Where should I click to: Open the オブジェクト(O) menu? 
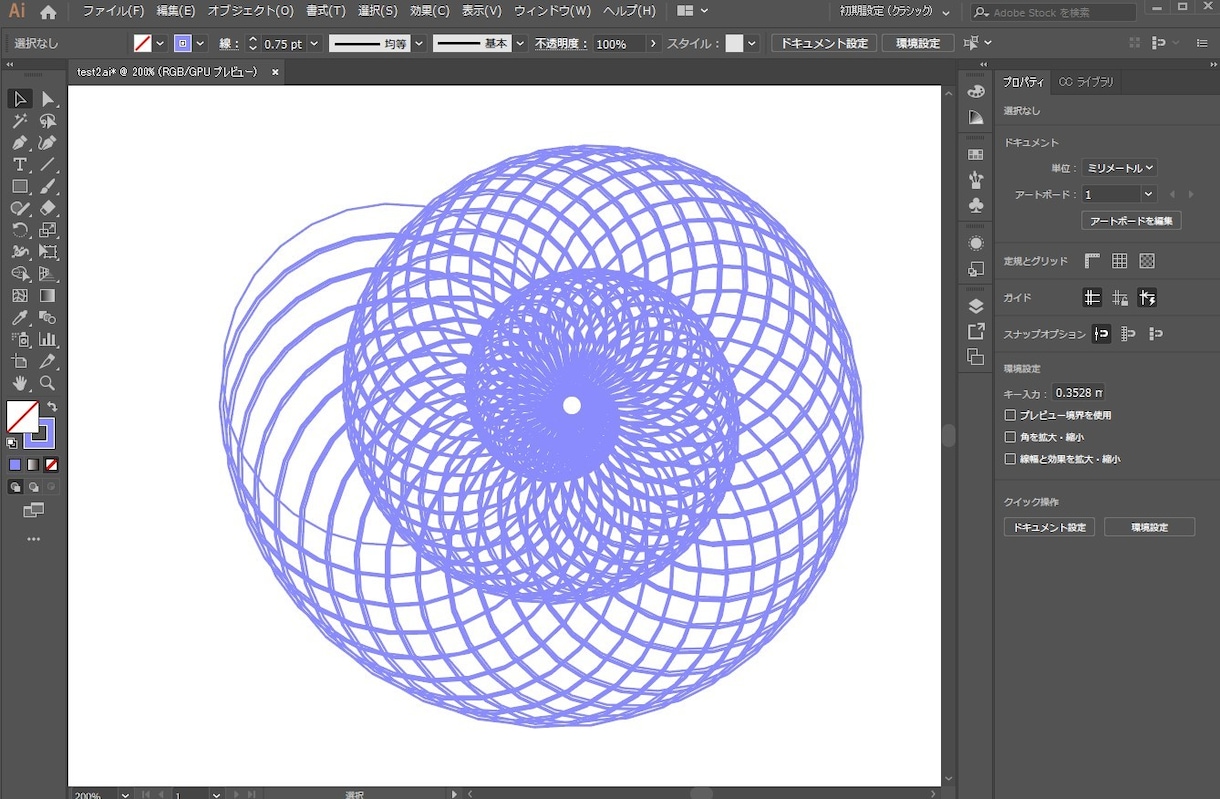click(251, 11)
